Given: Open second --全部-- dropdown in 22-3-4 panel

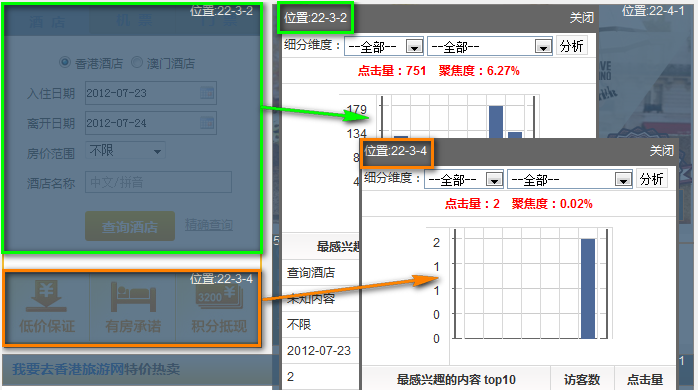Looking at the screenshot, I should (x=570, y=180).
